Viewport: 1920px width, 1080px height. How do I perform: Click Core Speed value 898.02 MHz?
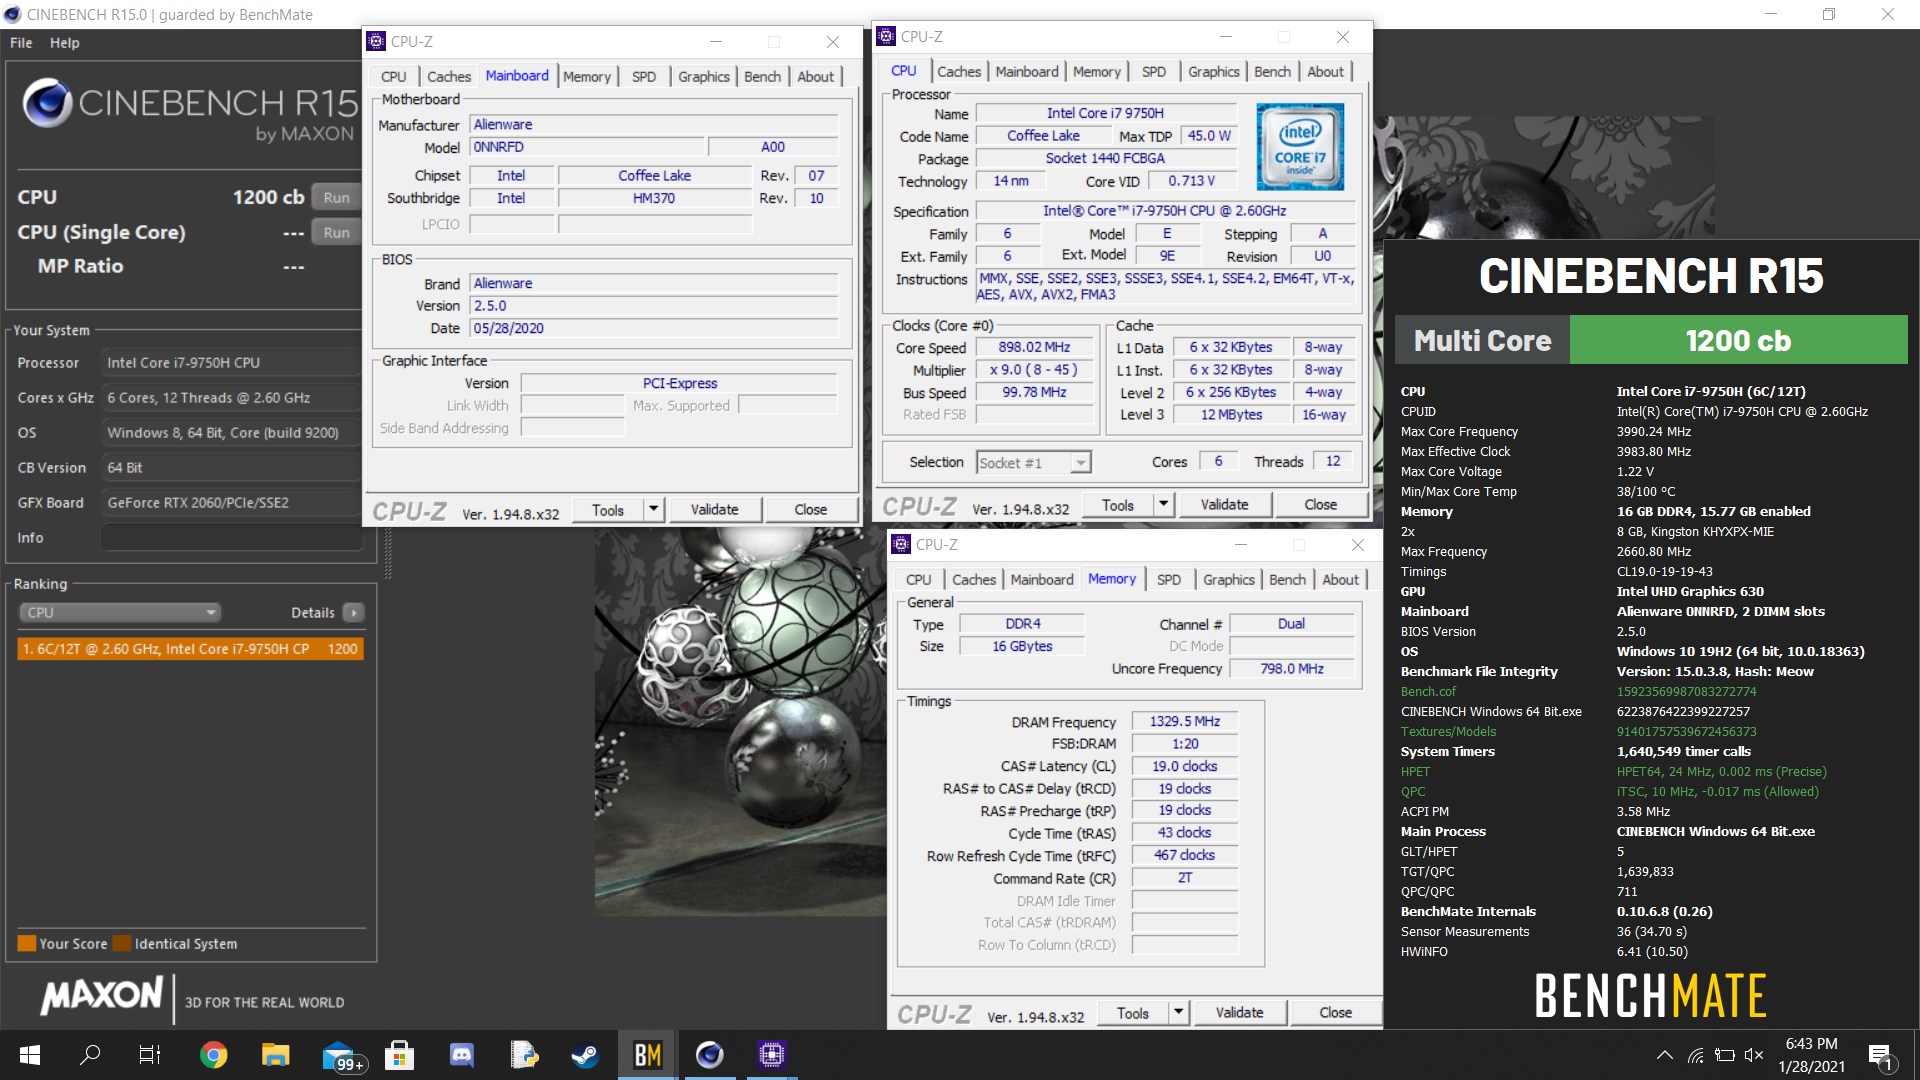pyautogui.click(x=1034, y=347)
